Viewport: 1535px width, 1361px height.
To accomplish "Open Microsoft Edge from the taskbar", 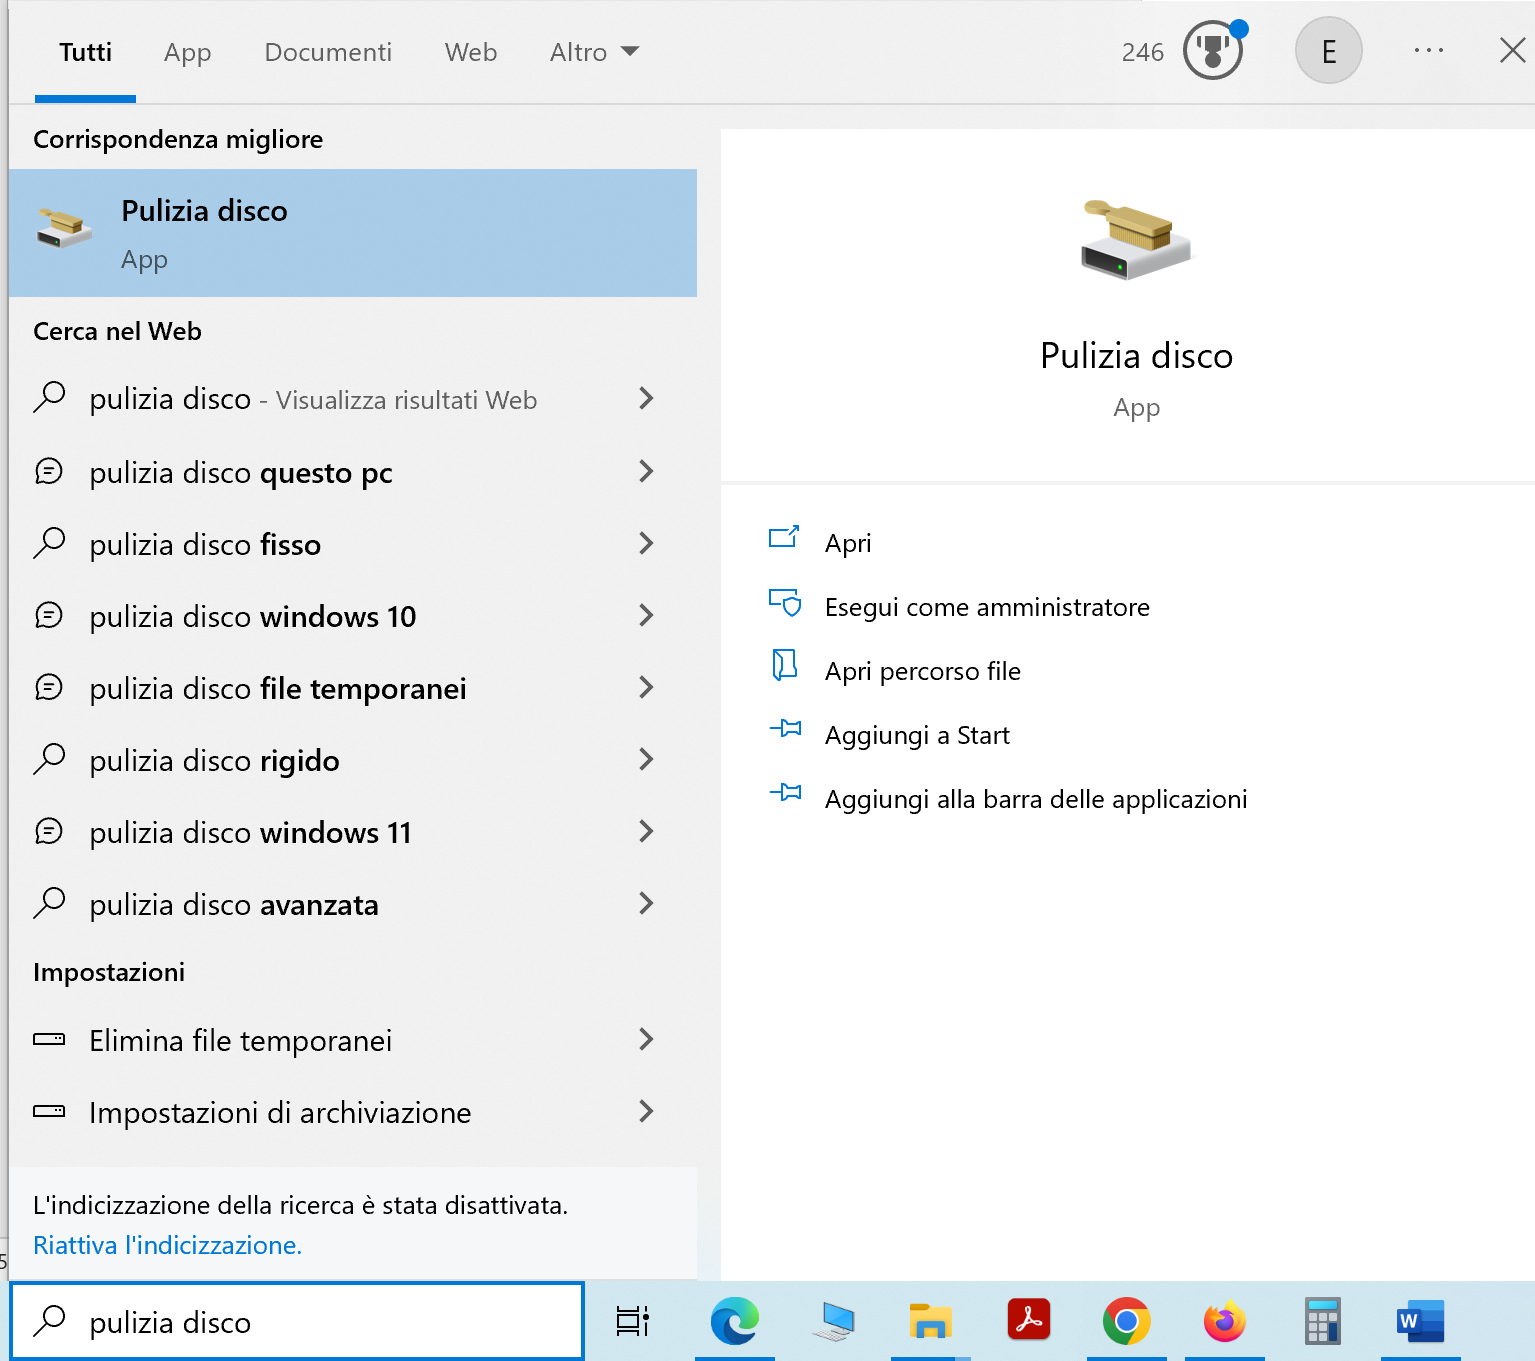I will click(734, 1321).
